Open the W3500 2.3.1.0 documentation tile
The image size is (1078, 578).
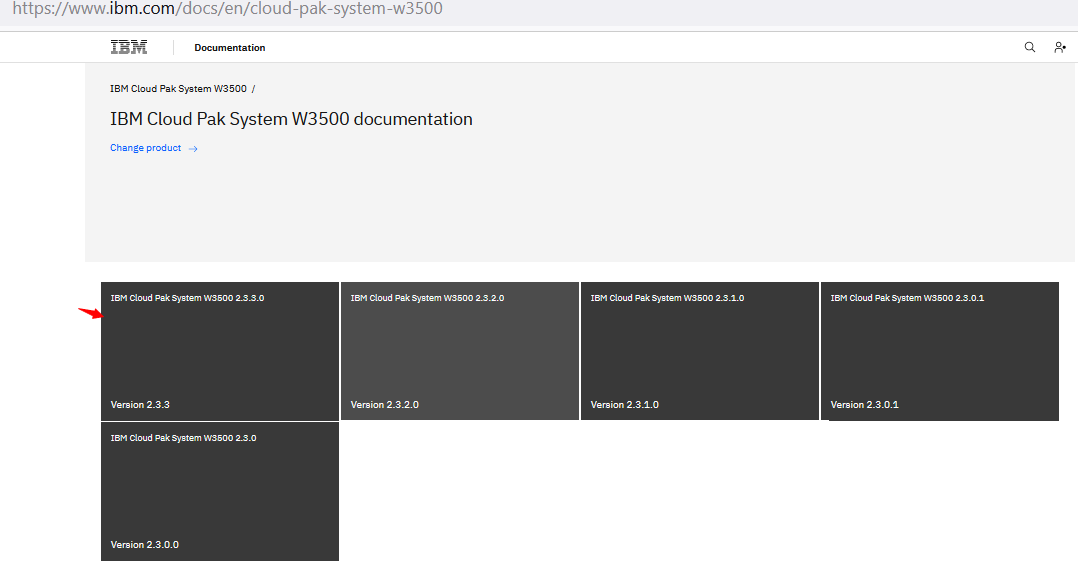(x=700, y=351)
